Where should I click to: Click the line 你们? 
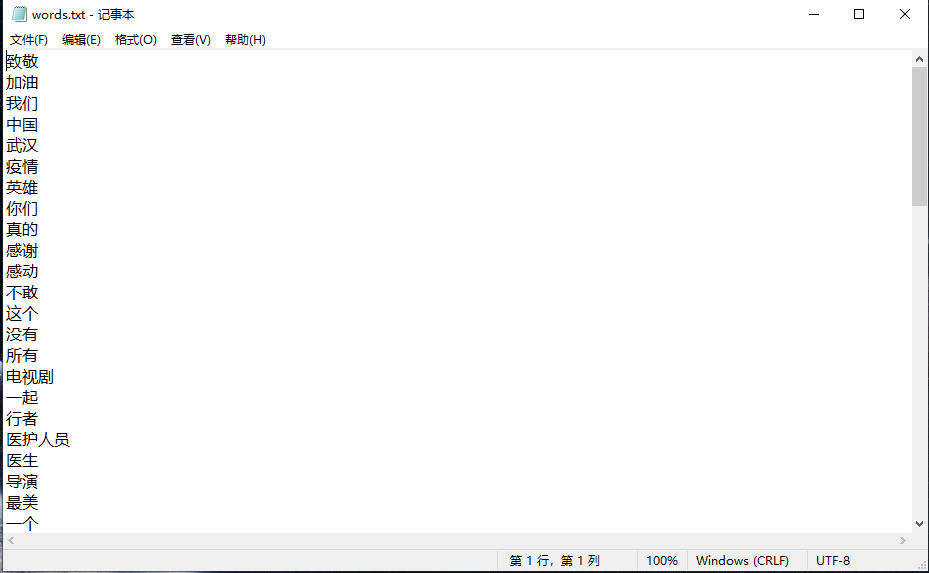[22, 209]
